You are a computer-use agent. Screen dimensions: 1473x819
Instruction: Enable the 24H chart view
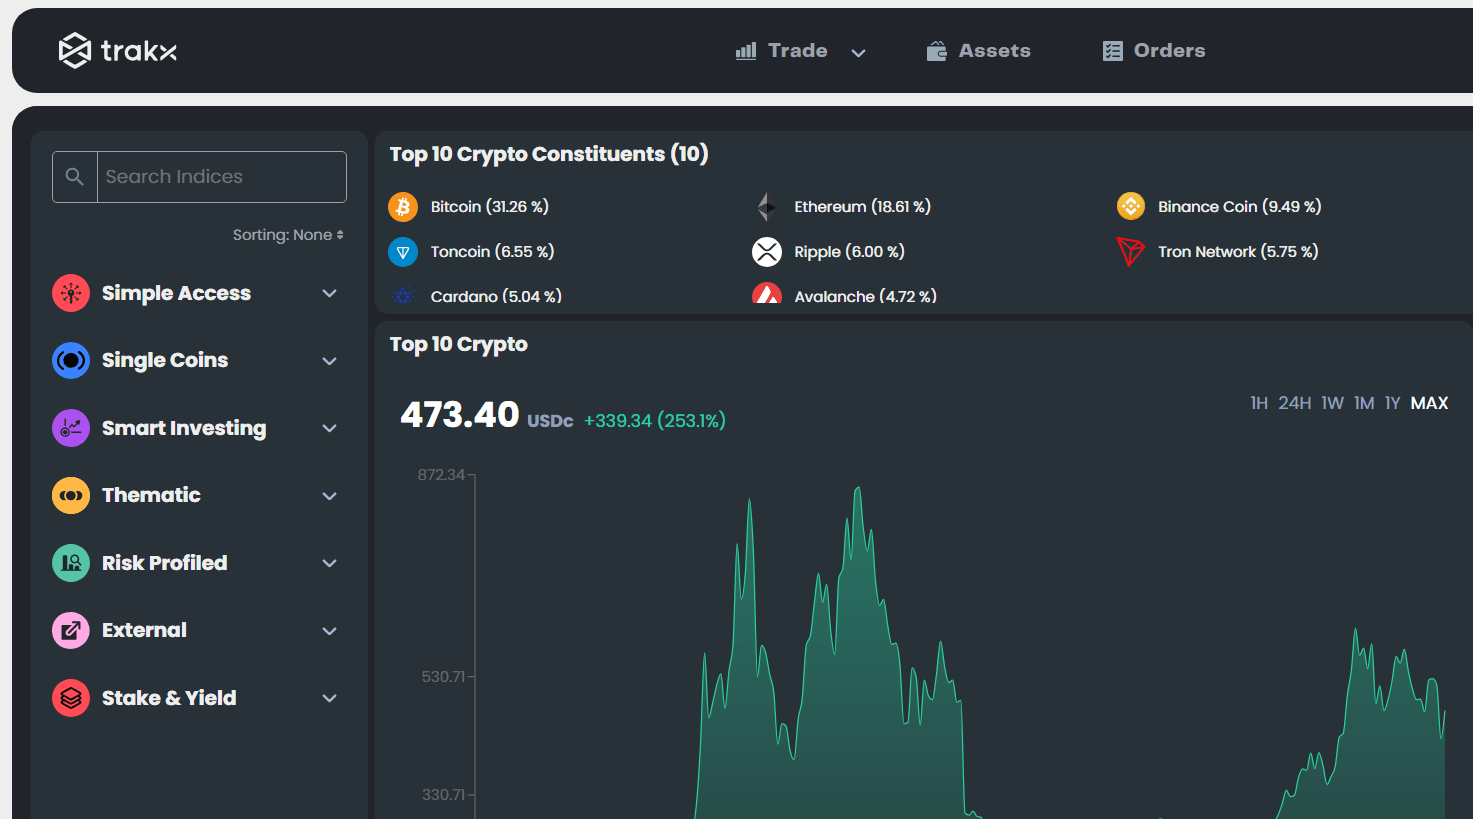pyautogui.click(x=1295, y=403)
